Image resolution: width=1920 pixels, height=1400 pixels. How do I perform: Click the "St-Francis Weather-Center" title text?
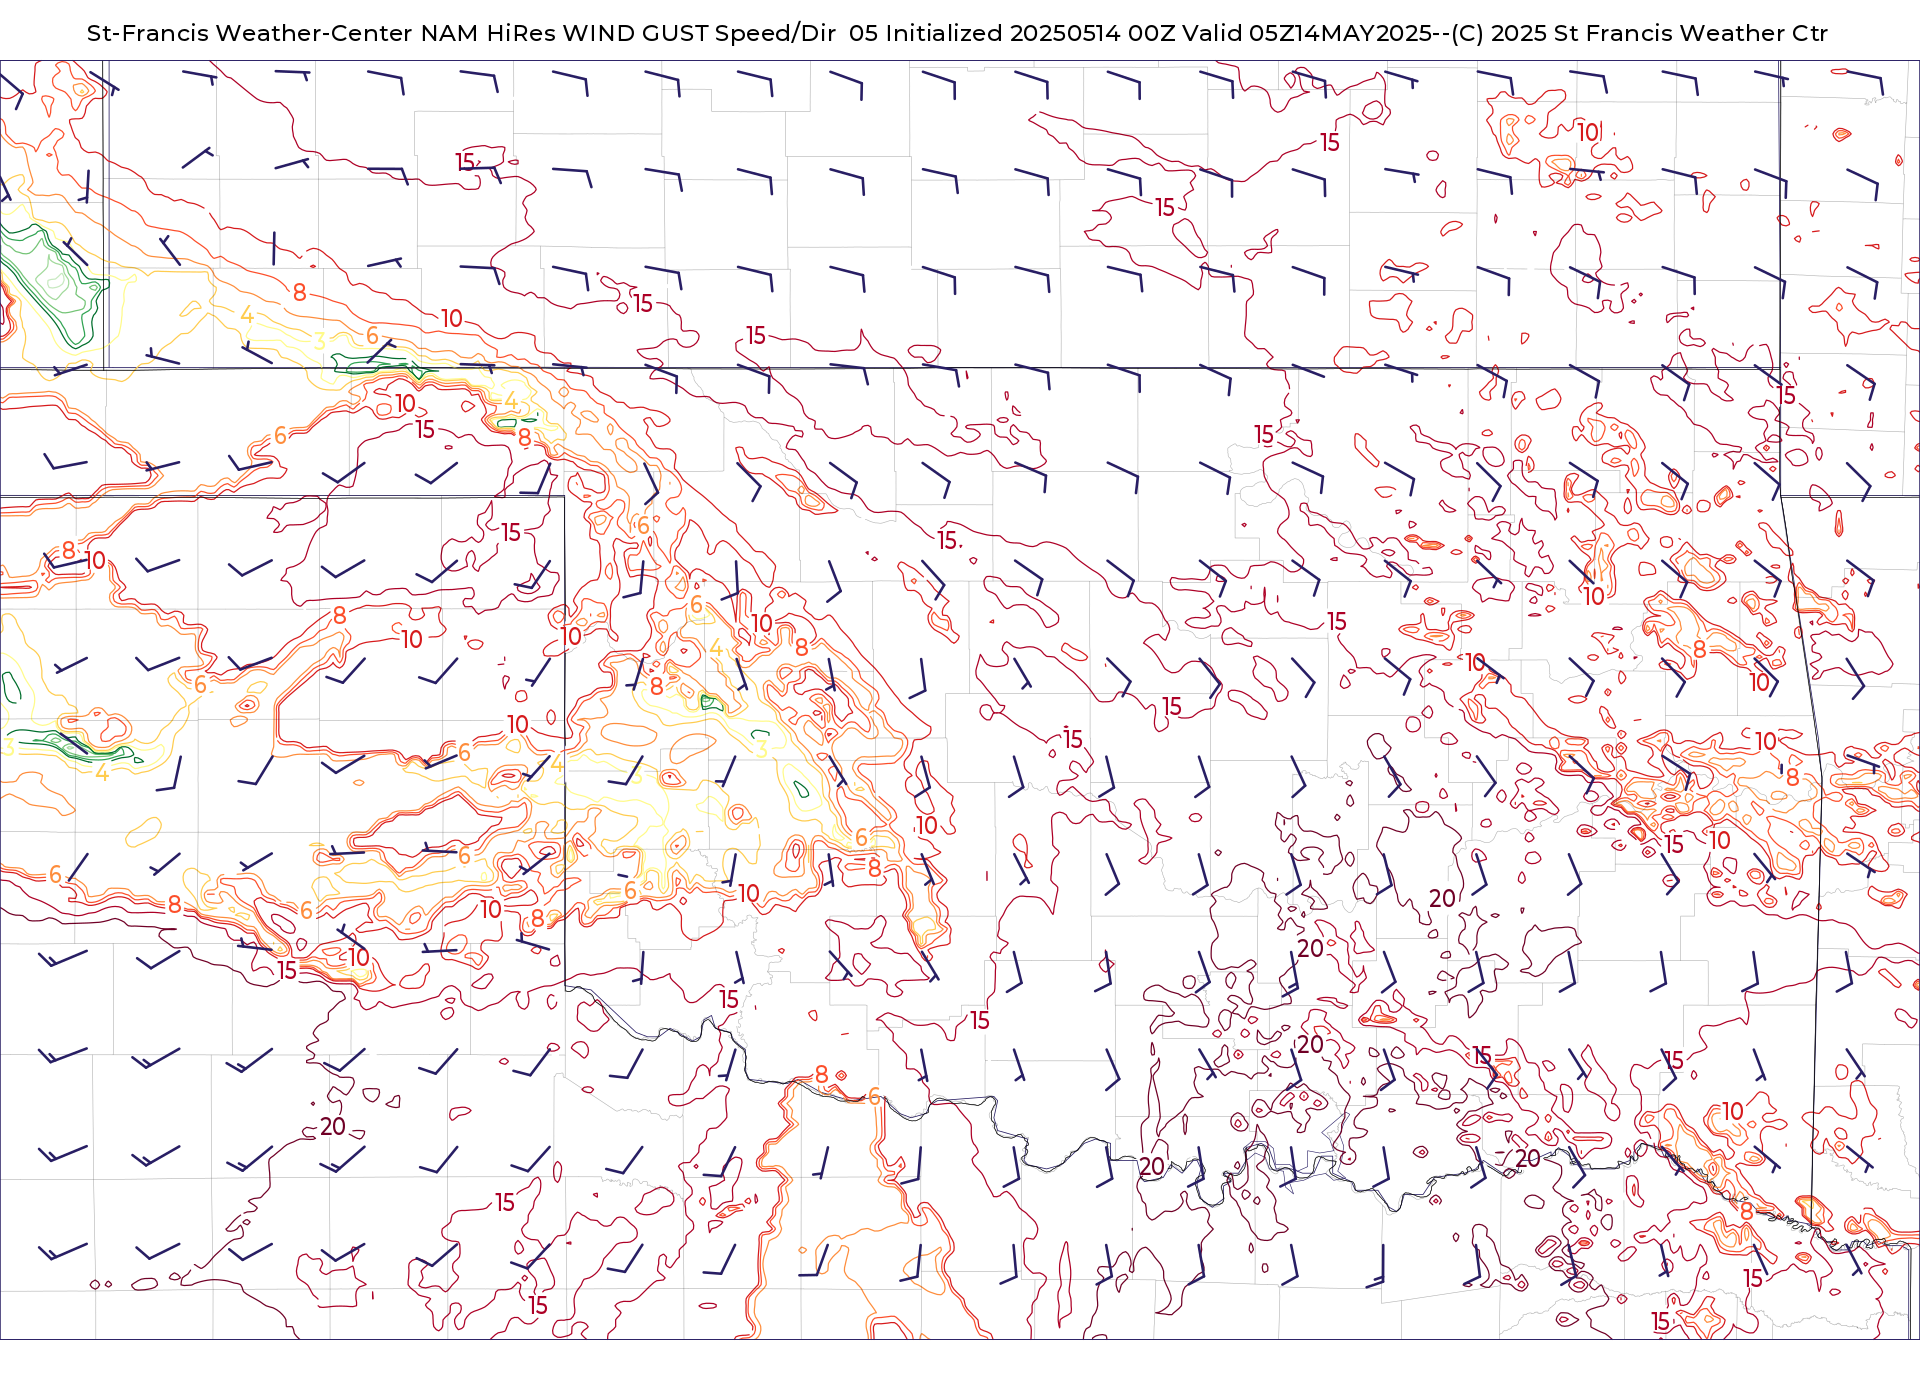(250, 33)
